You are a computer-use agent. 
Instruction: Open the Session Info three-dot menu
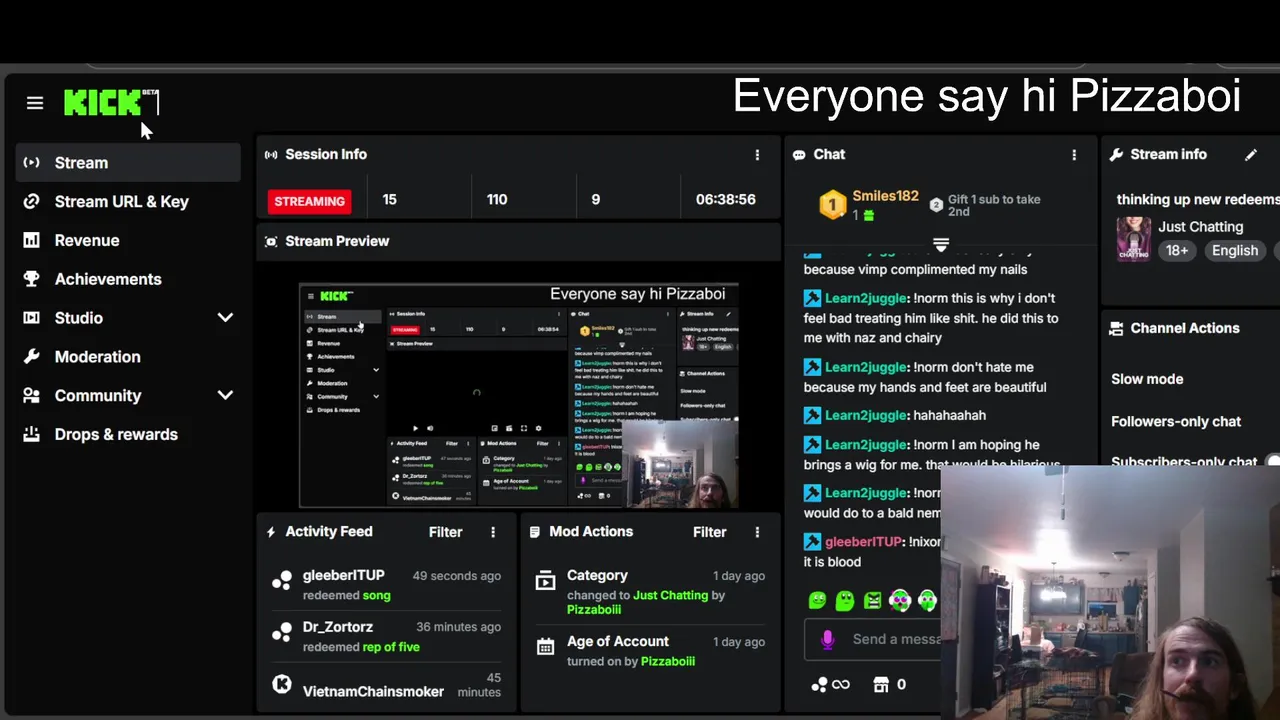point(757,155)
